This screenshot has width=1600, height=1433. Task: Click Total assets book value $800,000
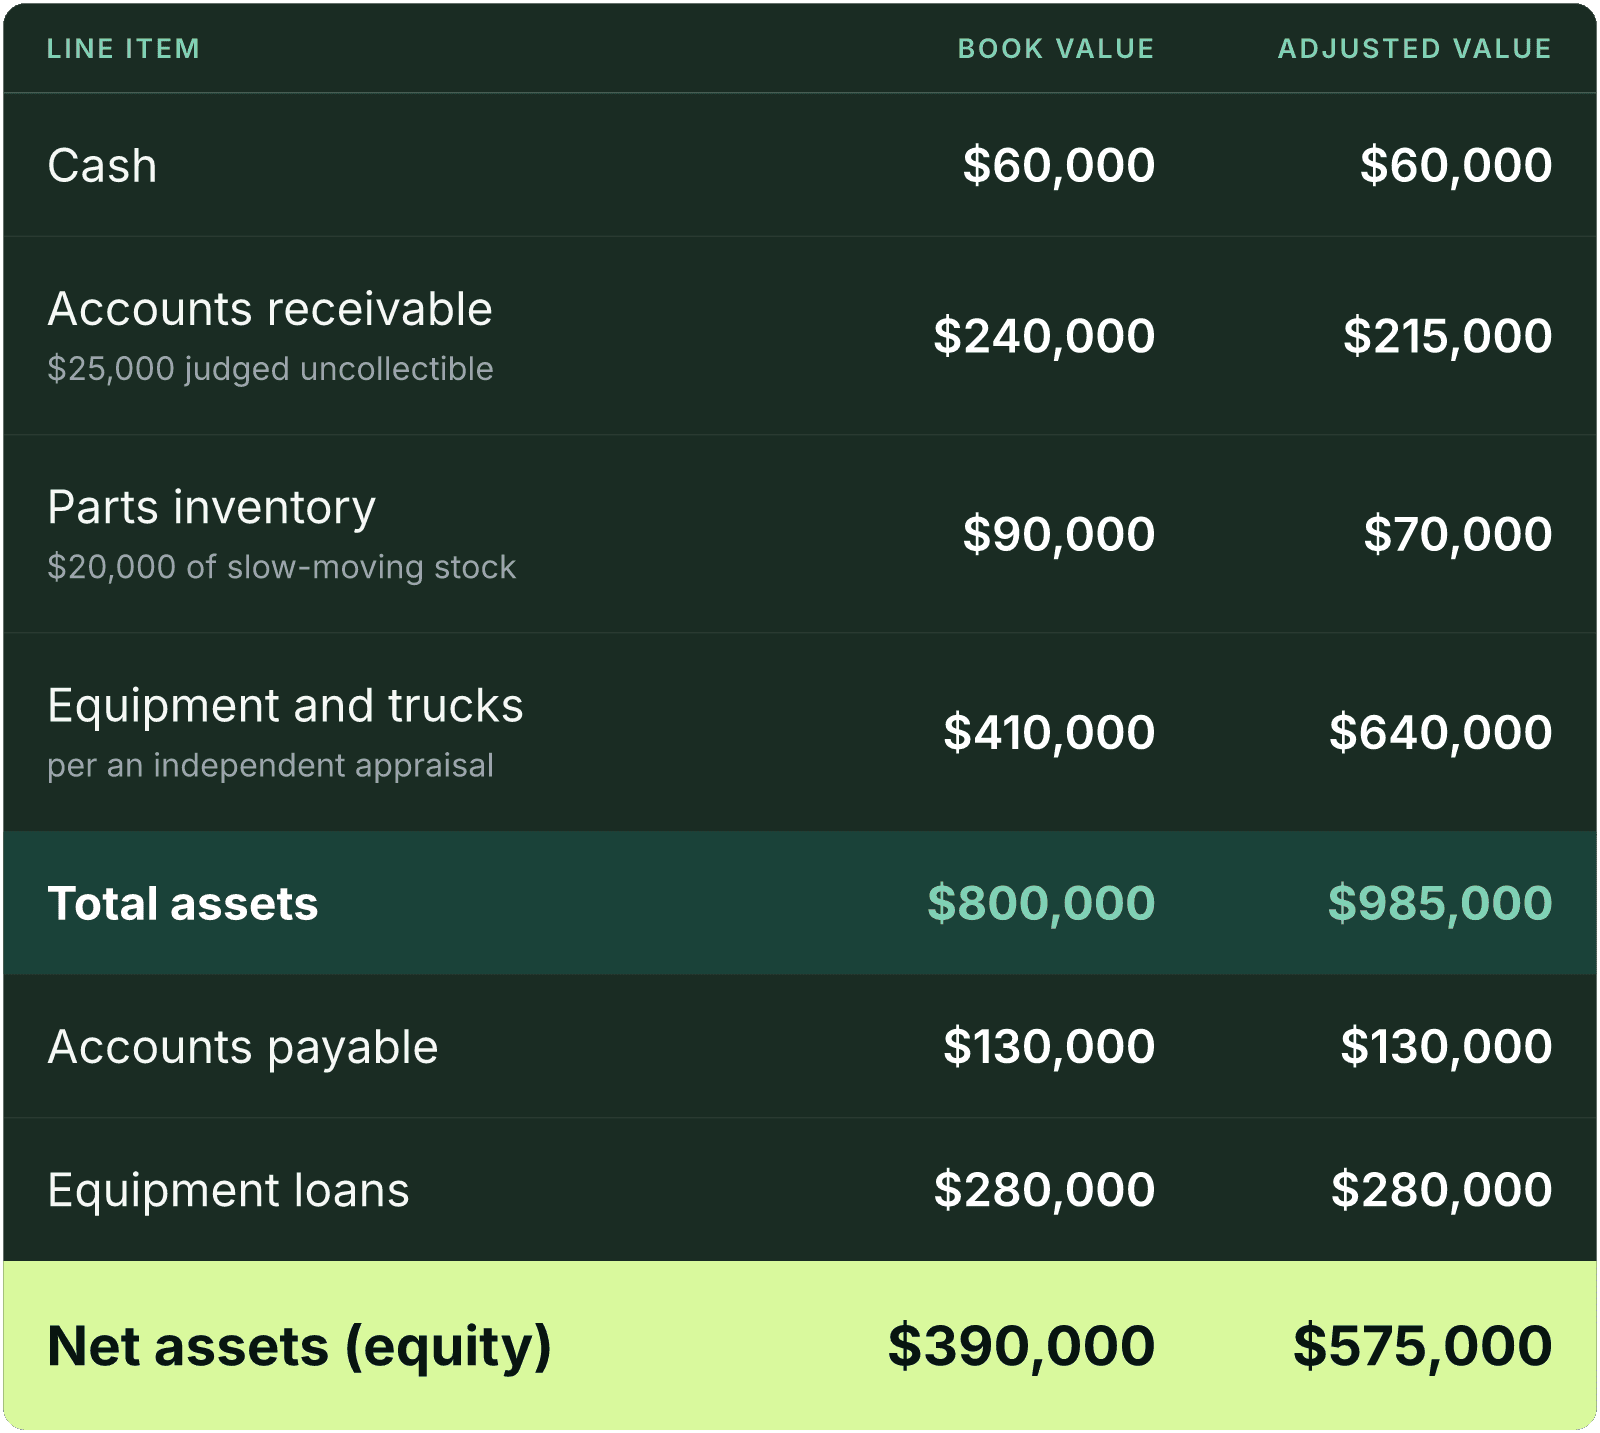pyautogui.click(x=1041, y=903)
